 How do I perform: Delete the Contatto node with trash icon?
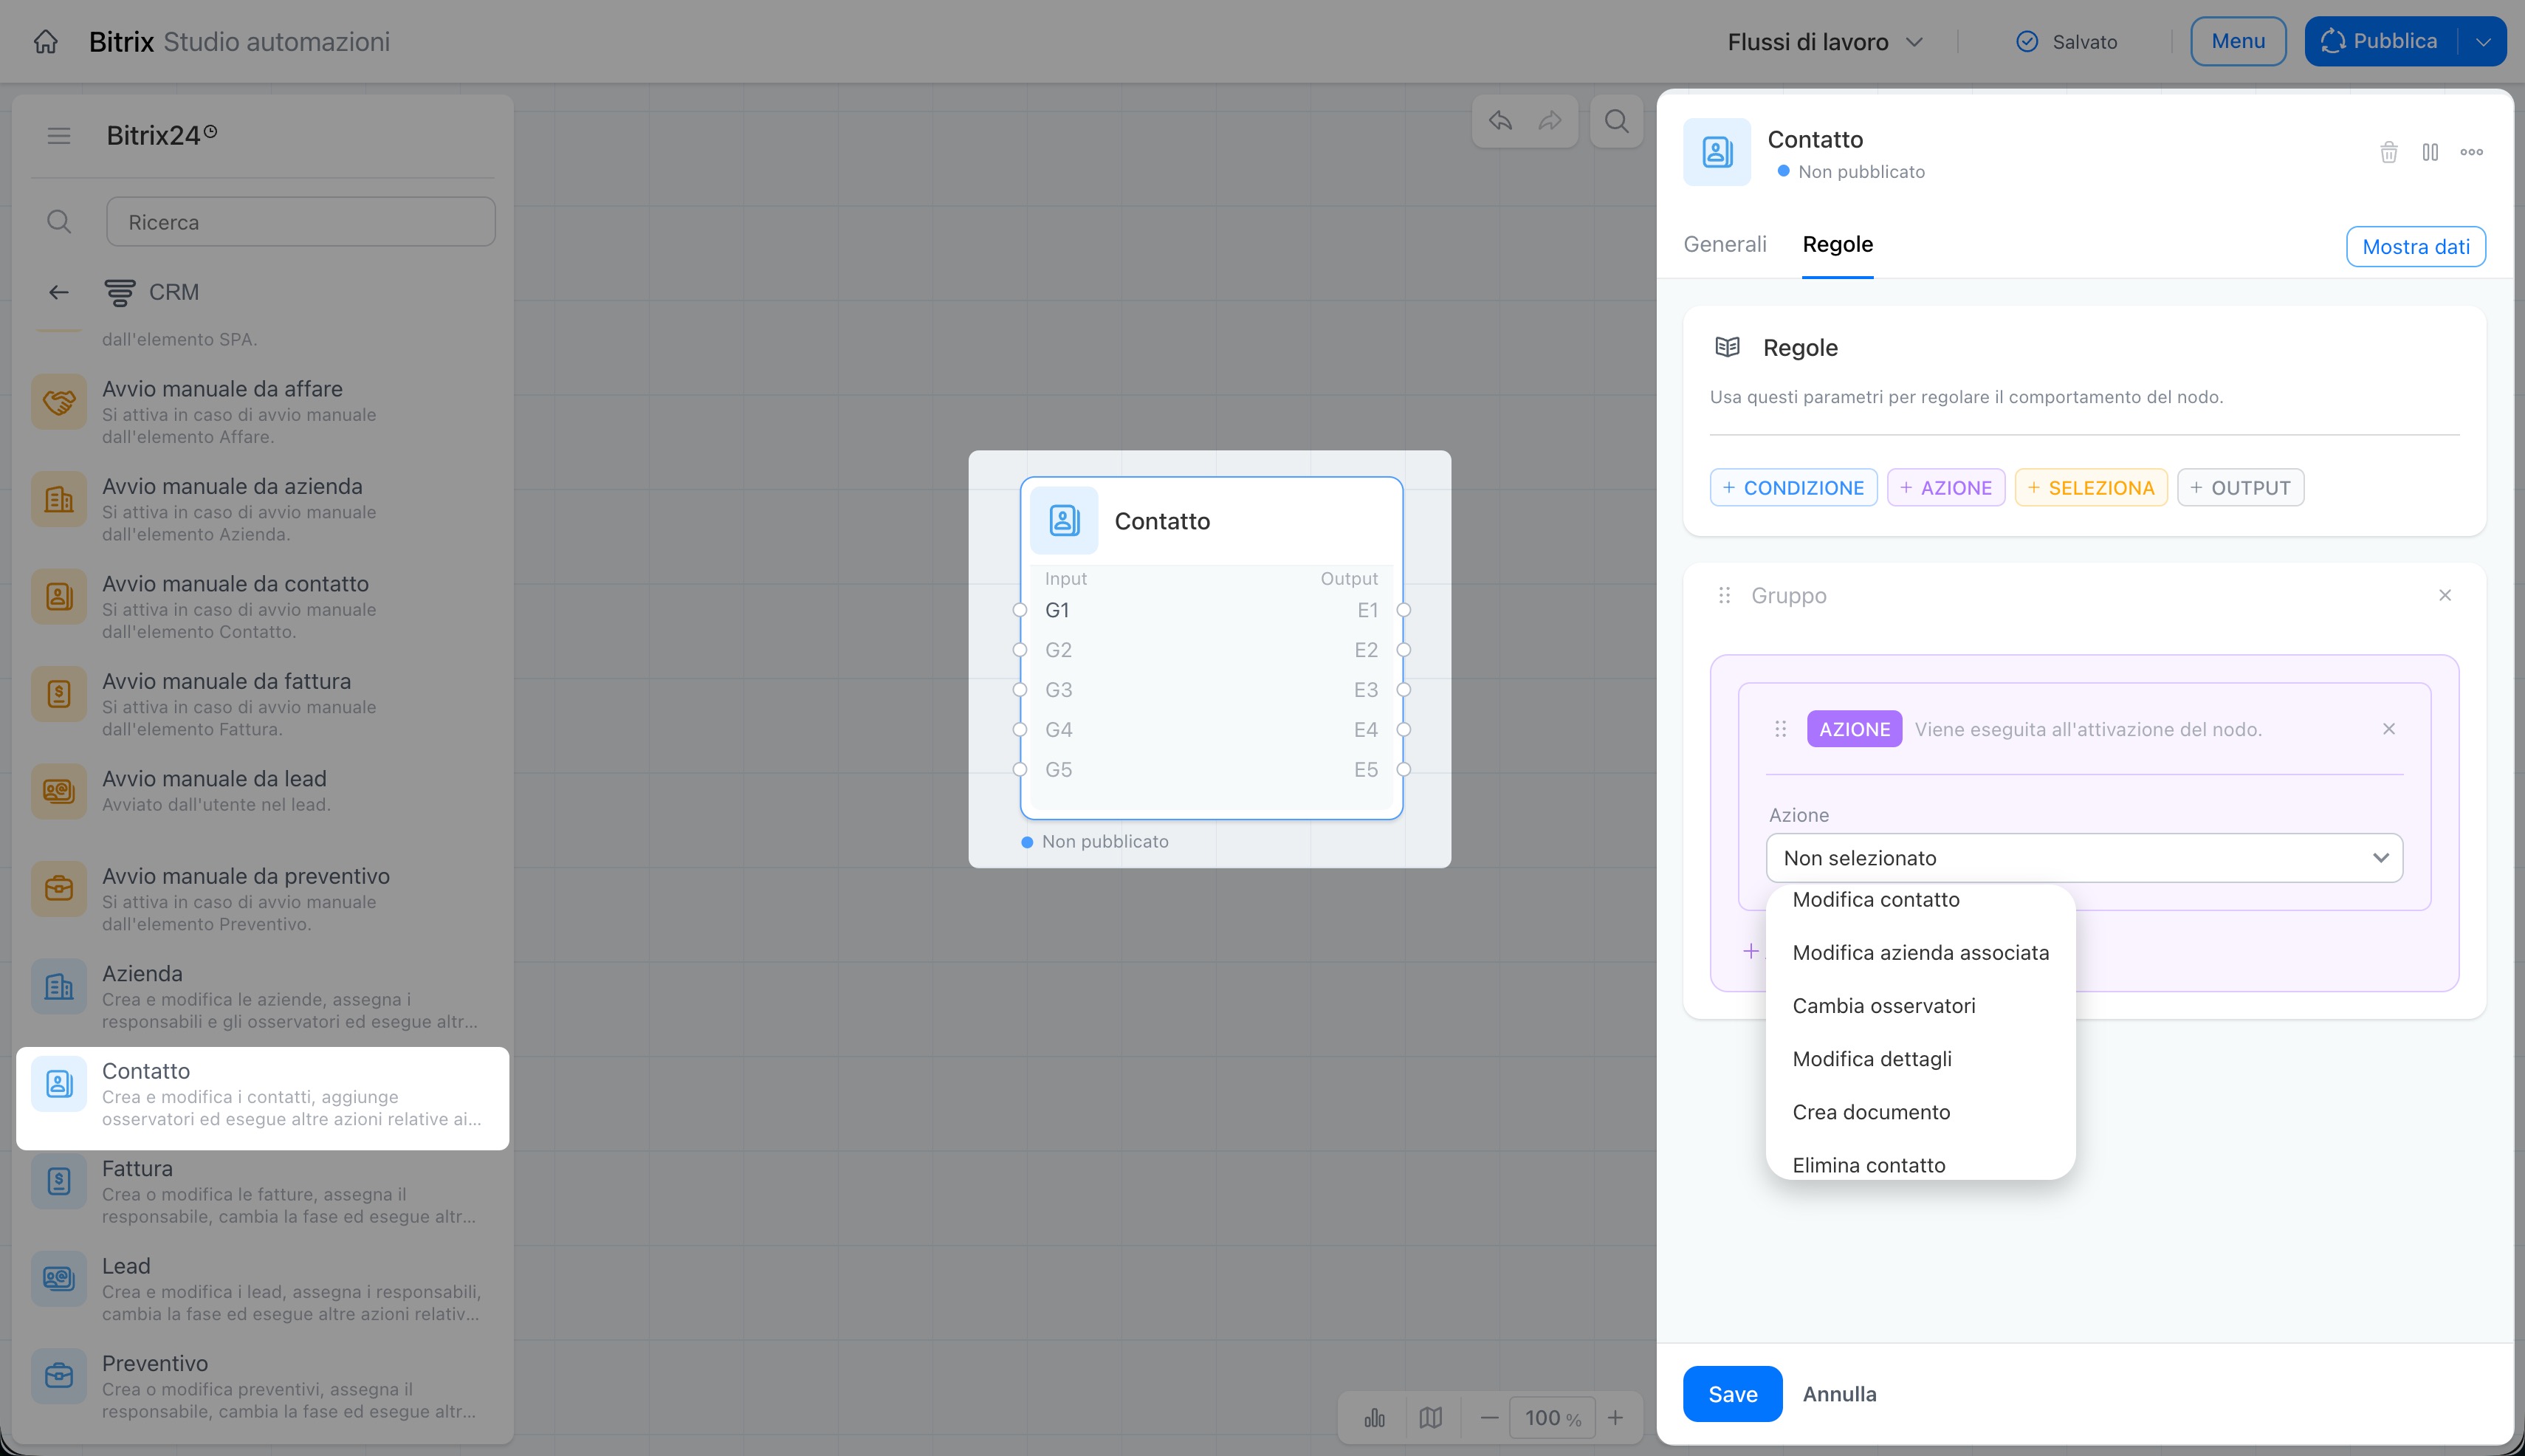point(2389,152)
